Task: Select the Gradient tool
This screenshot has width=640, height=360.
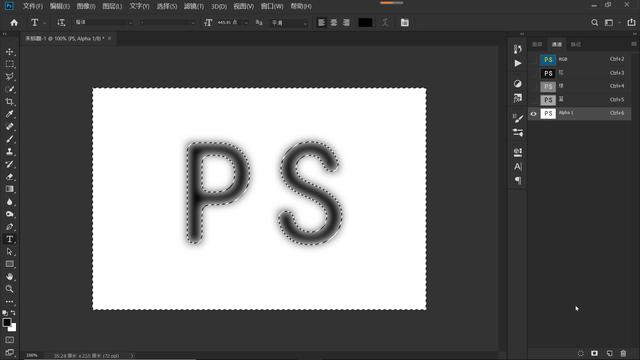Action: coord(9,189)
